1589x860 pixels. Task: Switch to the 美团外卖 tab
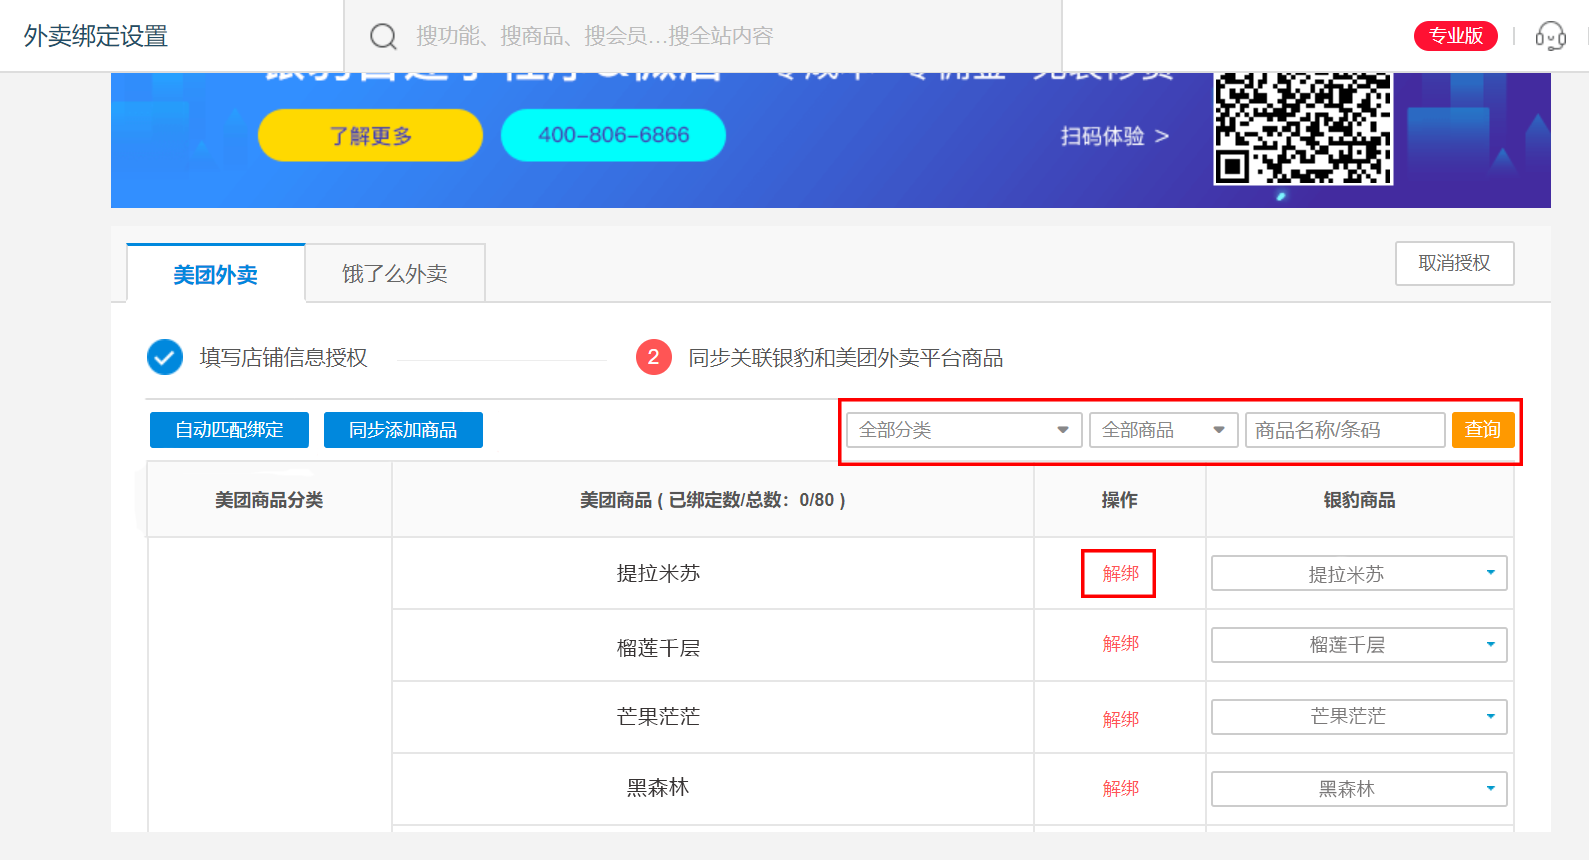pos(215,273)
